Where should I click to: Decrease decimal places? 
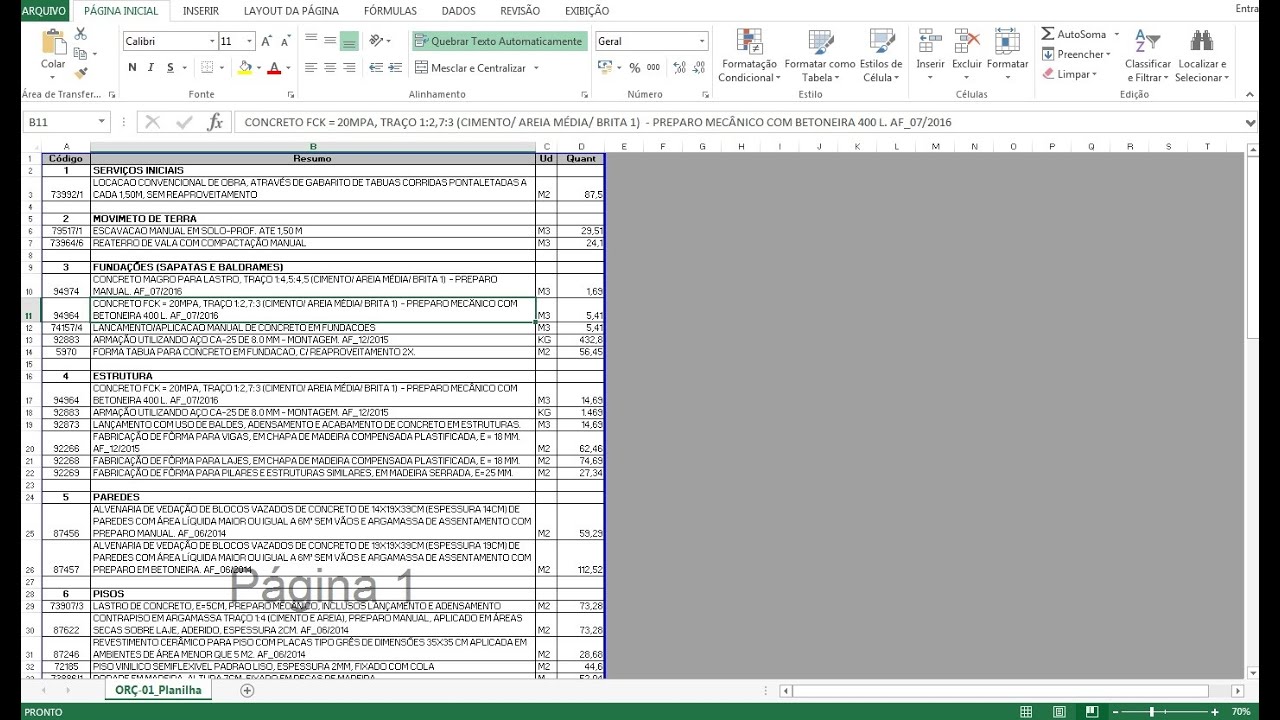(698, 68)
